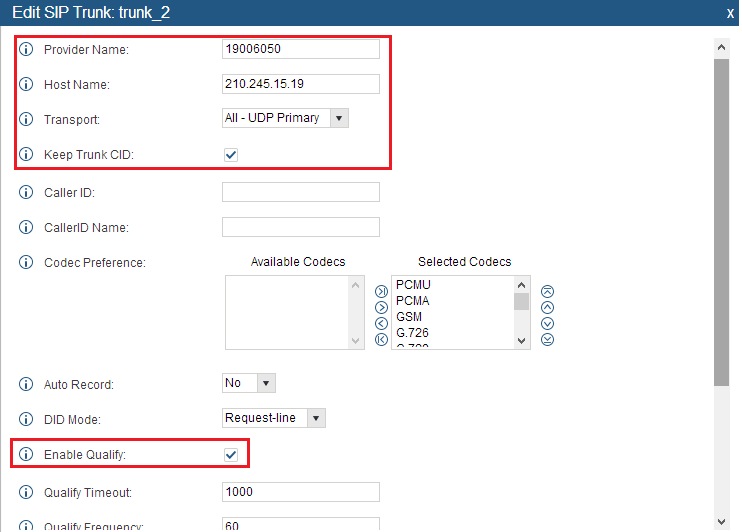The width and height of the screenshot is (742, 532).
Task: Click the Host Name input field
Action: [301, 84]
